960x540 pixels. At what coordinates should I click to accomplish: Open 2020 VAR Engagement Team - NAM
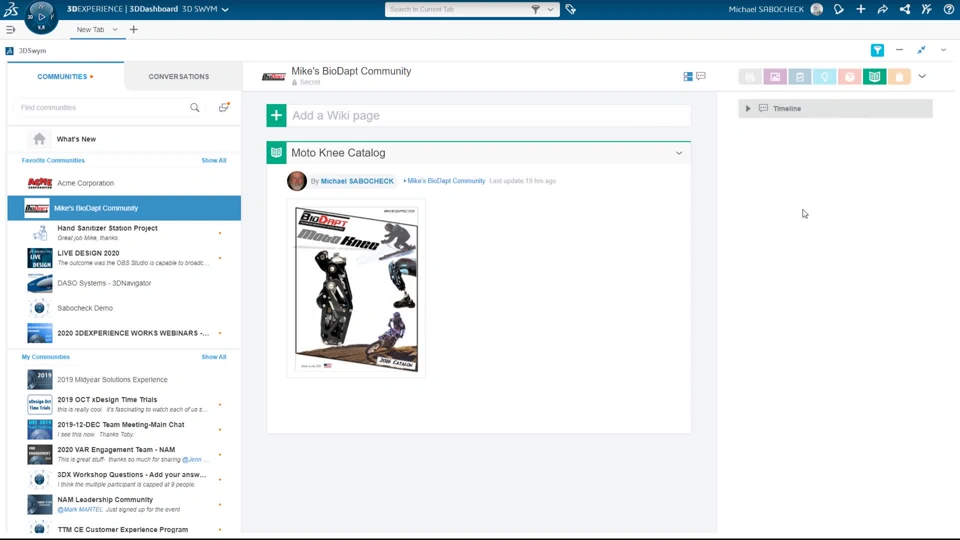point(124,454)
